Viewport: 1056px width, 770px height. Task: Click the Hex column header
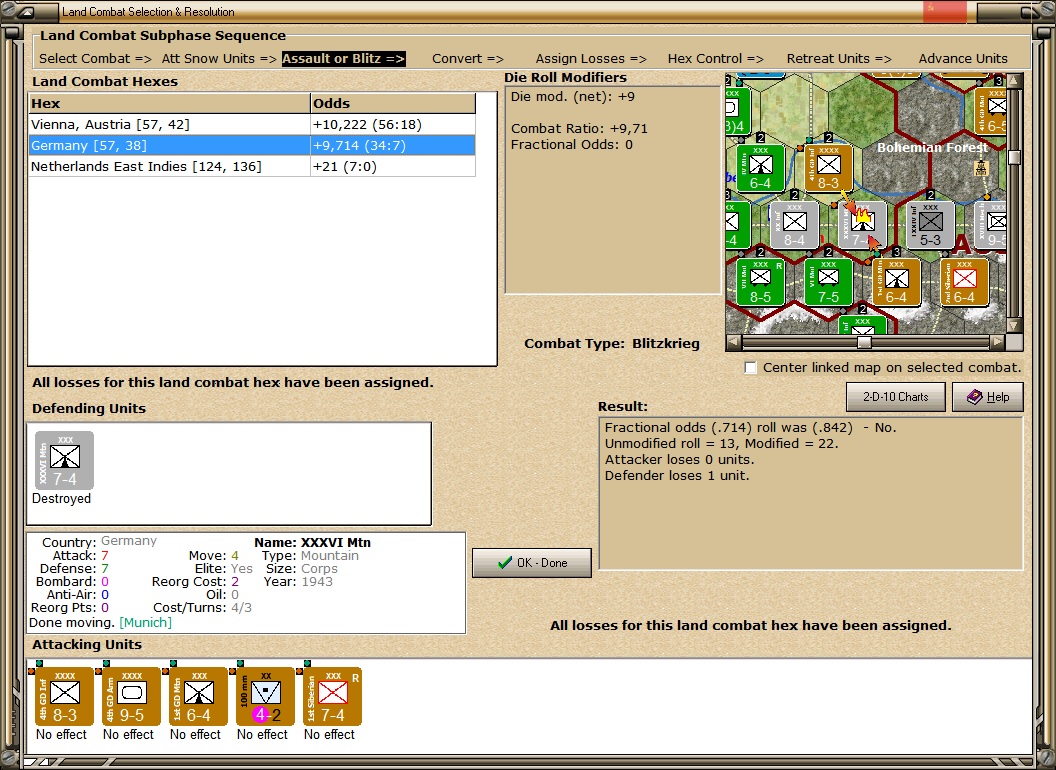(x=169, y=103)
